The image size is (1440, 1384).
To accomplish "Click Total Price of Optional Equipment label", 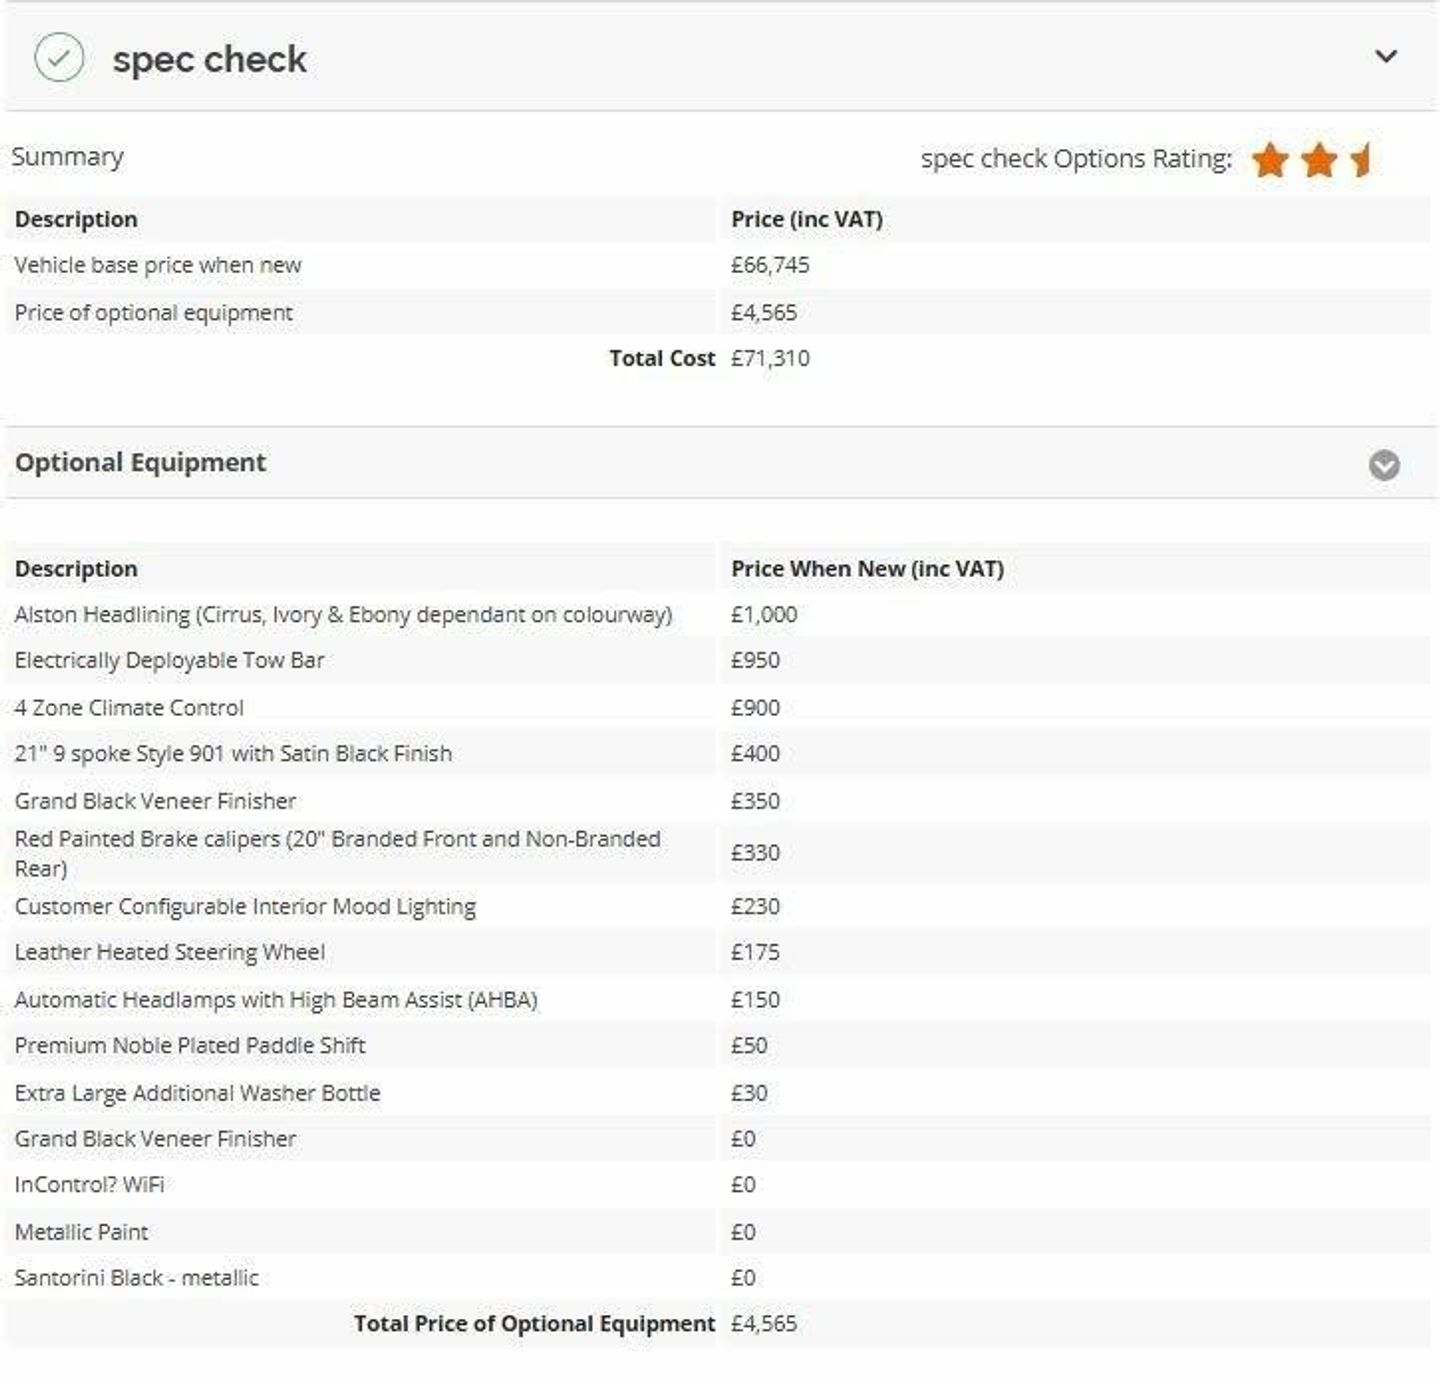I will pyautogui.click(x=534, y=1323).
